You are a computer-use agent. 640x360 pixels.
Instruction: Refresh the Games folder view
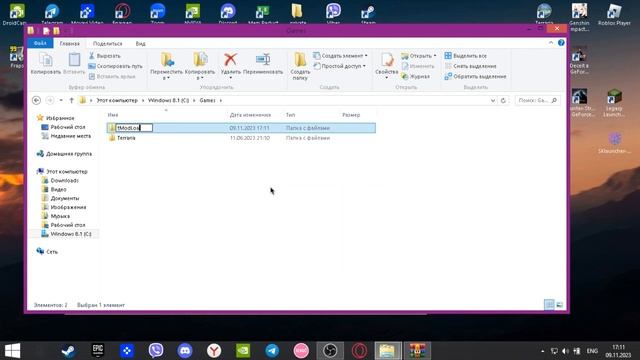(503, 100)
